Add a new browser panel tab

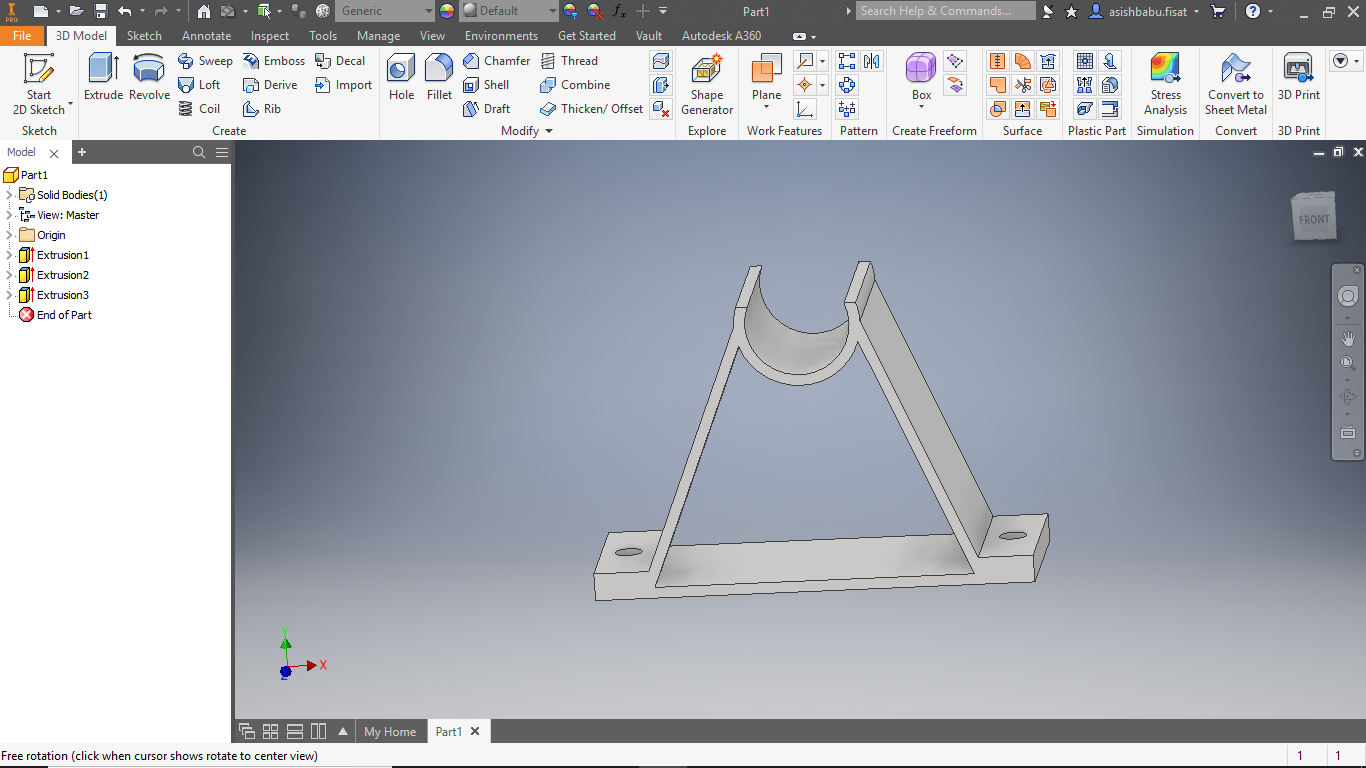coord(82,152)
